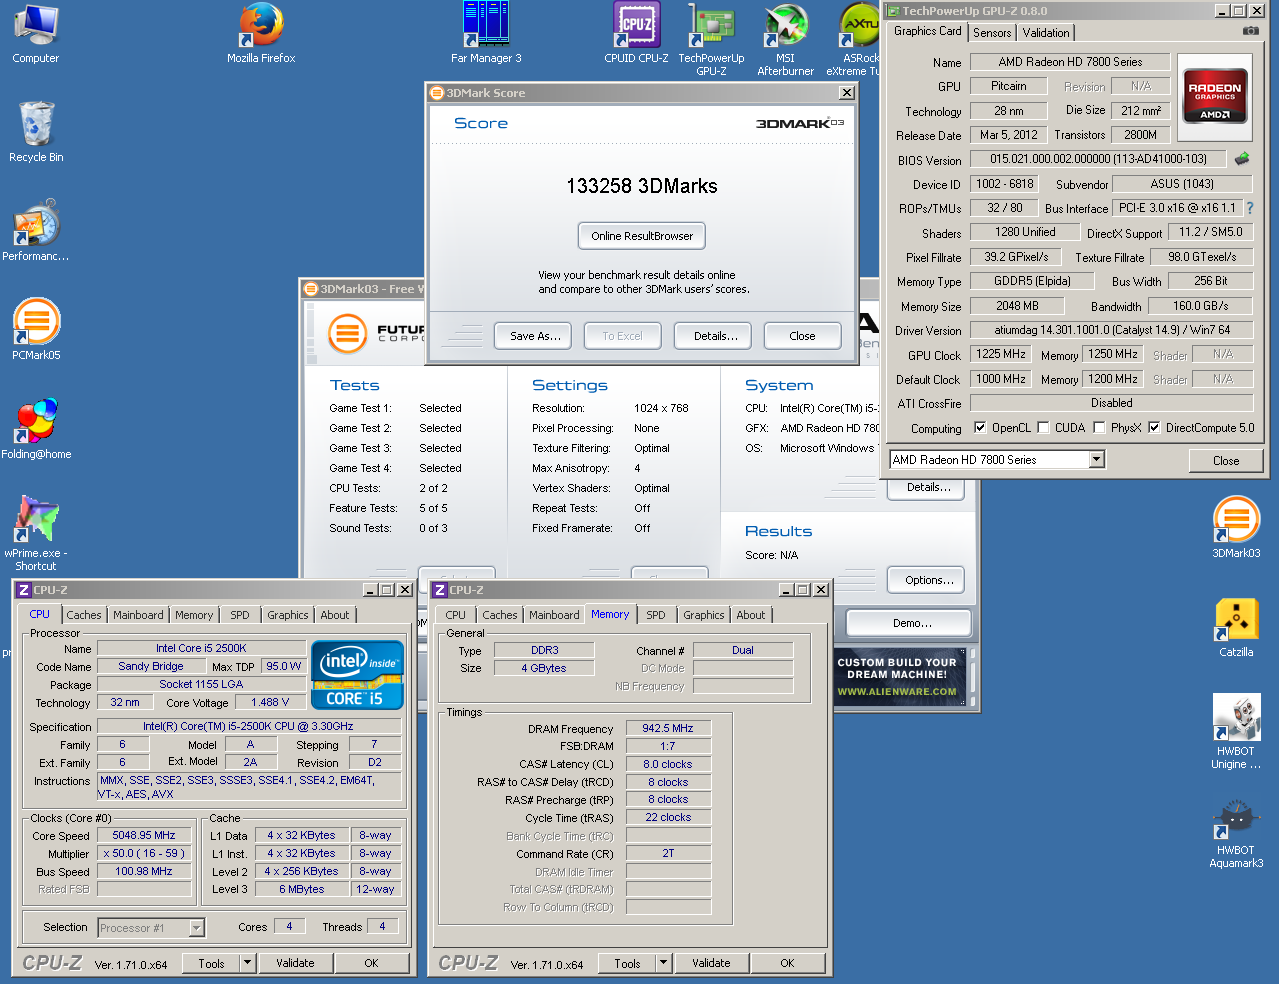Click the Demo button in 3DMark03

[x=910, y=623]
